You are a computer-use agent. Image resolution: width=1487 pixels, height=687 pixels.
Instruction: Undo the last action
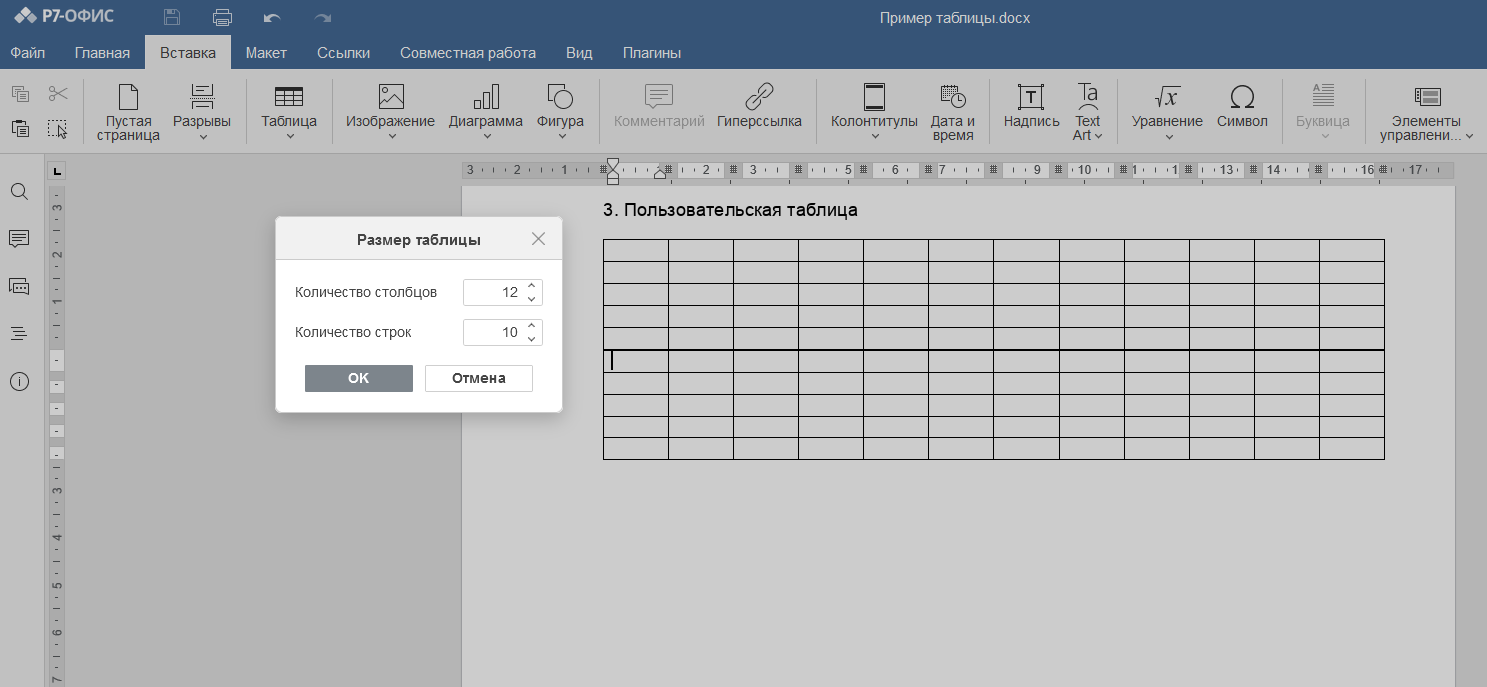point(271,18)
